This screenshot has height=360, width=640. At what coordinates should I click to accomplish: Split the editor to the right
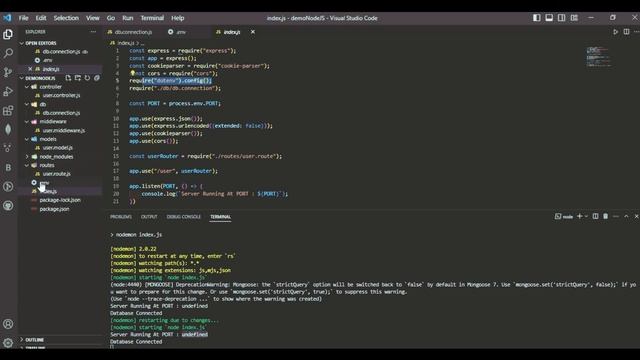pyautogui.click(x=626, y=32)
